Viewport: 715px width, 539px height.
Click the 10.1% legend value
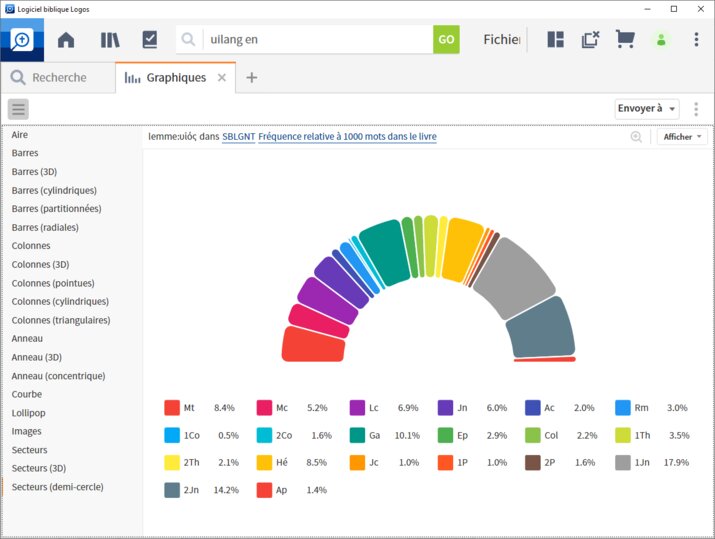coord(407,435)
